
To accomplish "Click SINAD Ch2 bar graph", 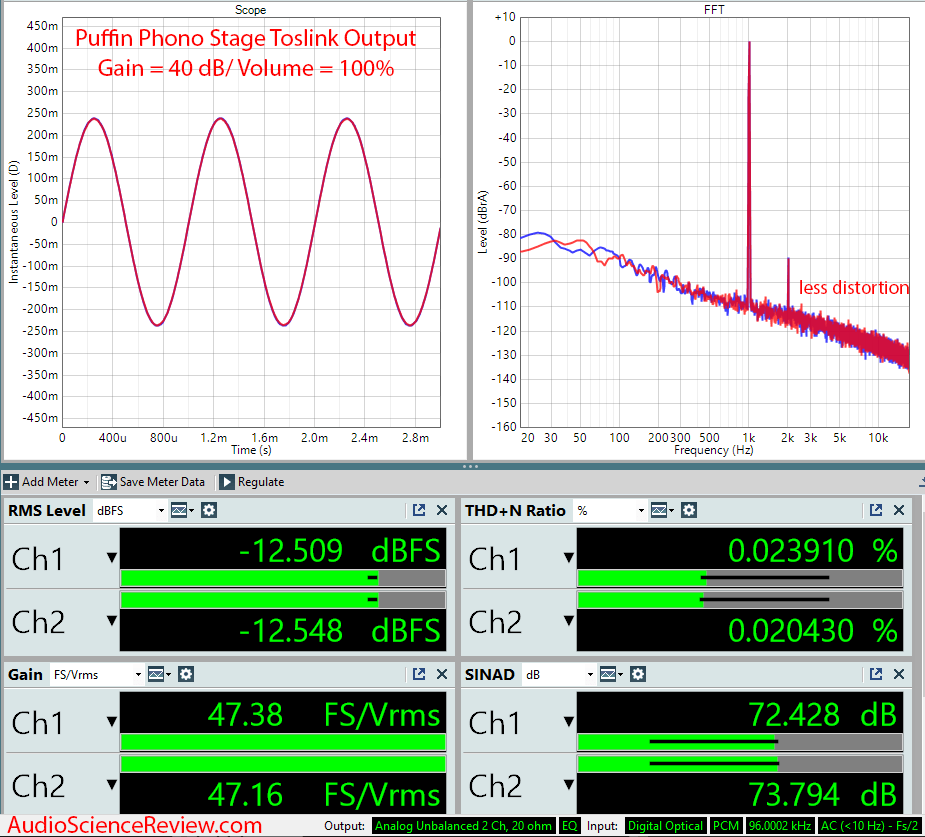I will (740, 764).
